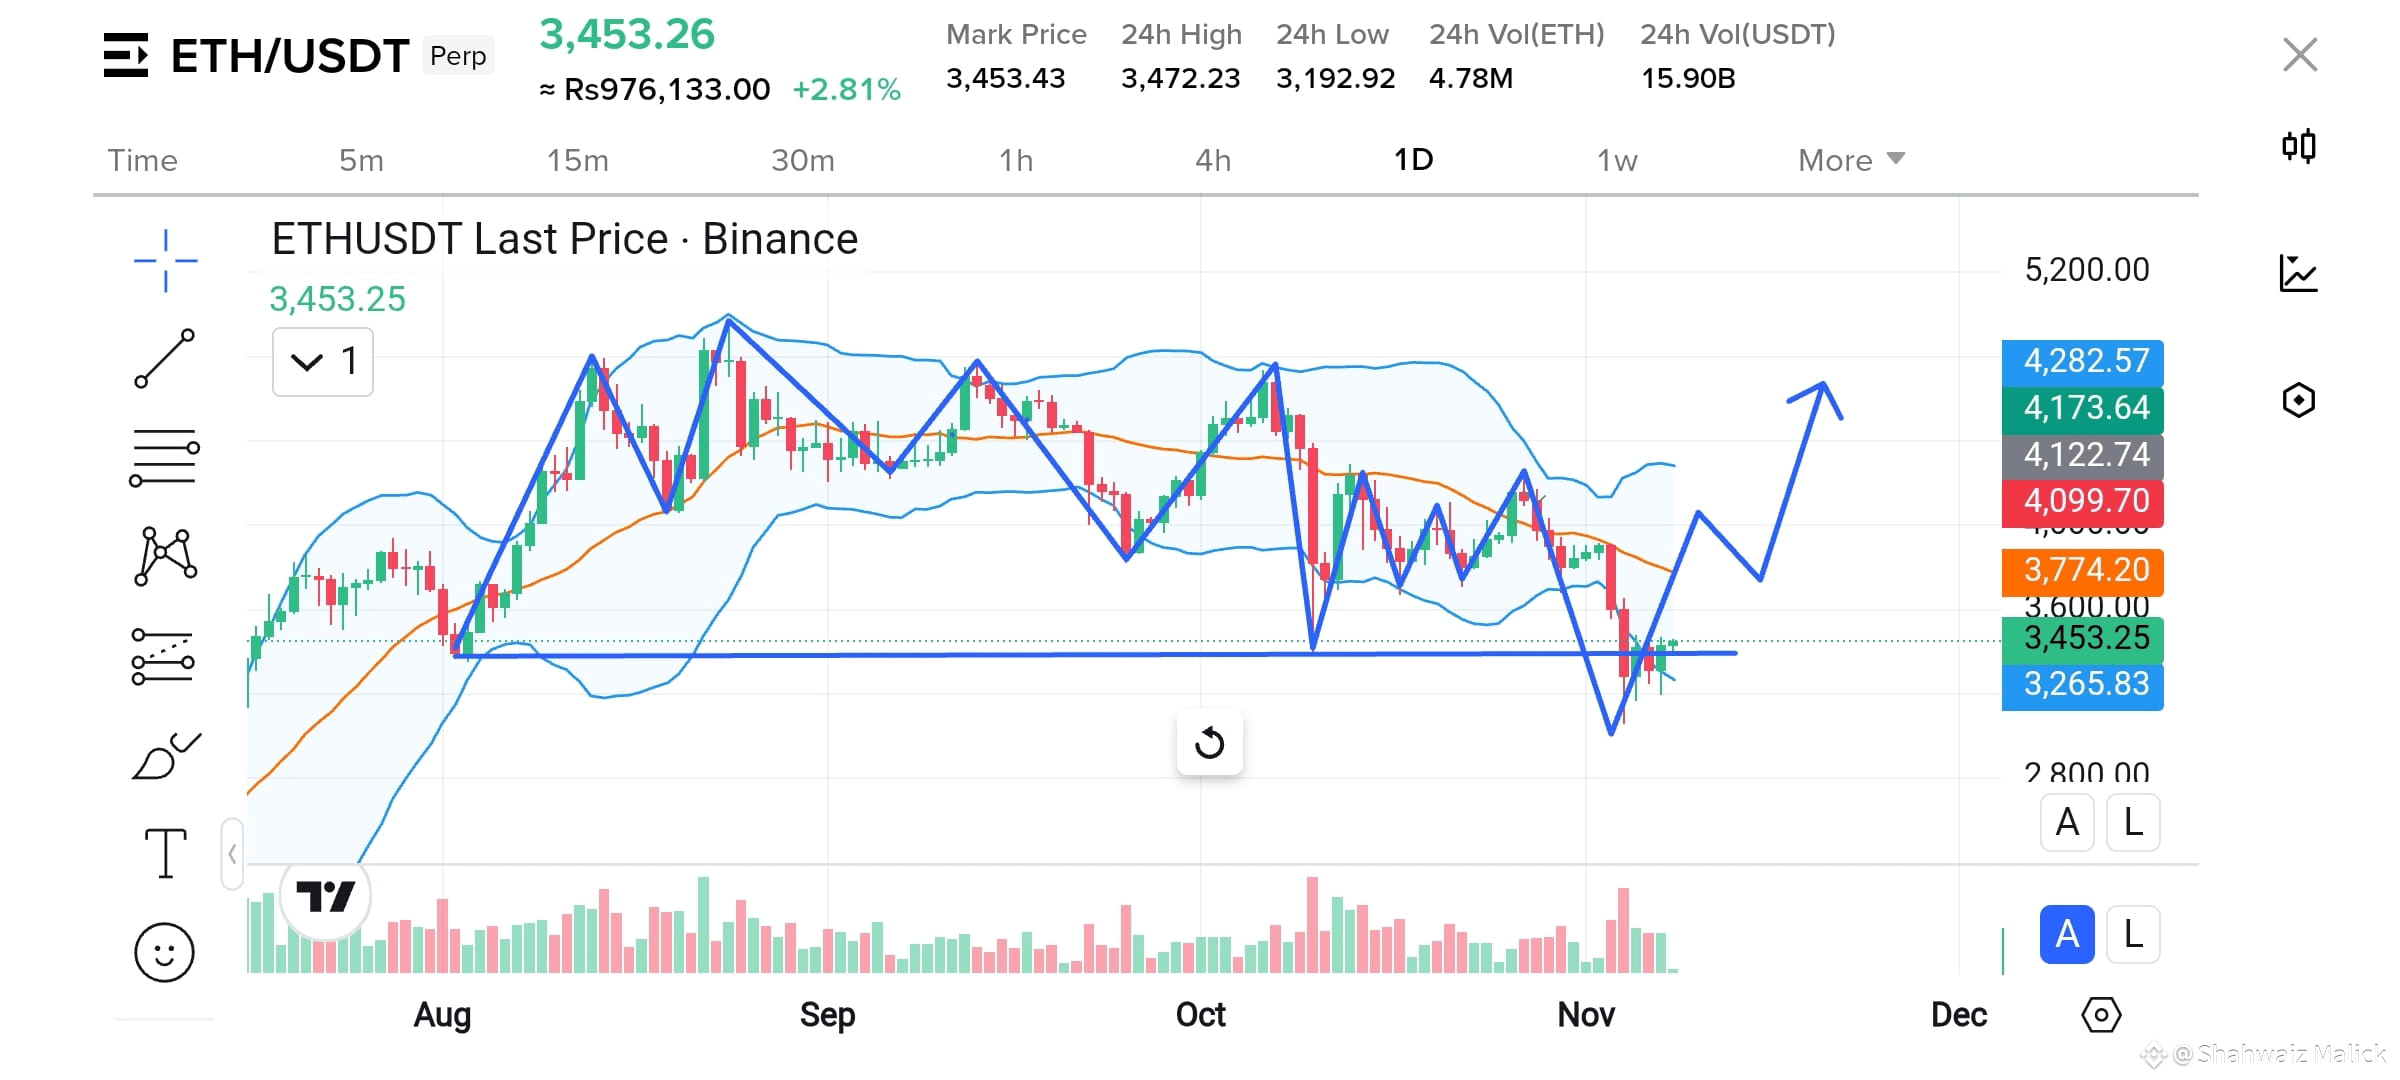2400x1080 pixels.
Task: Click the Perp contract badge
Action: coord(458,56)
